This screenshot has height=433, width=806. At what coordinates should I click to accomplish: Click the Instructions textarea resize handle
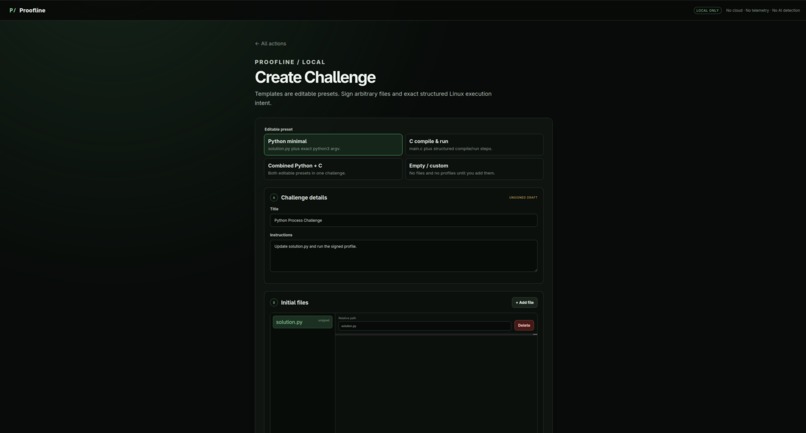coord(535,269)
